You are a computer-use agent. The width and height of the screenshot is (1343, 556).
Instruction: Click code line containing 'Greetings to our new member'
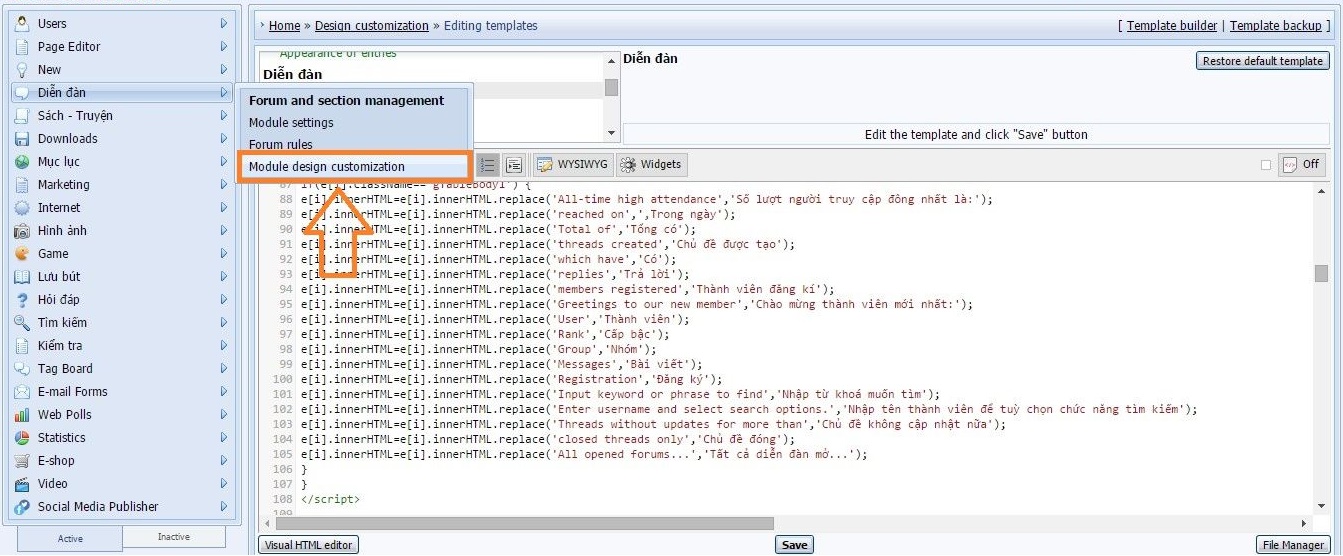[636, 304]
